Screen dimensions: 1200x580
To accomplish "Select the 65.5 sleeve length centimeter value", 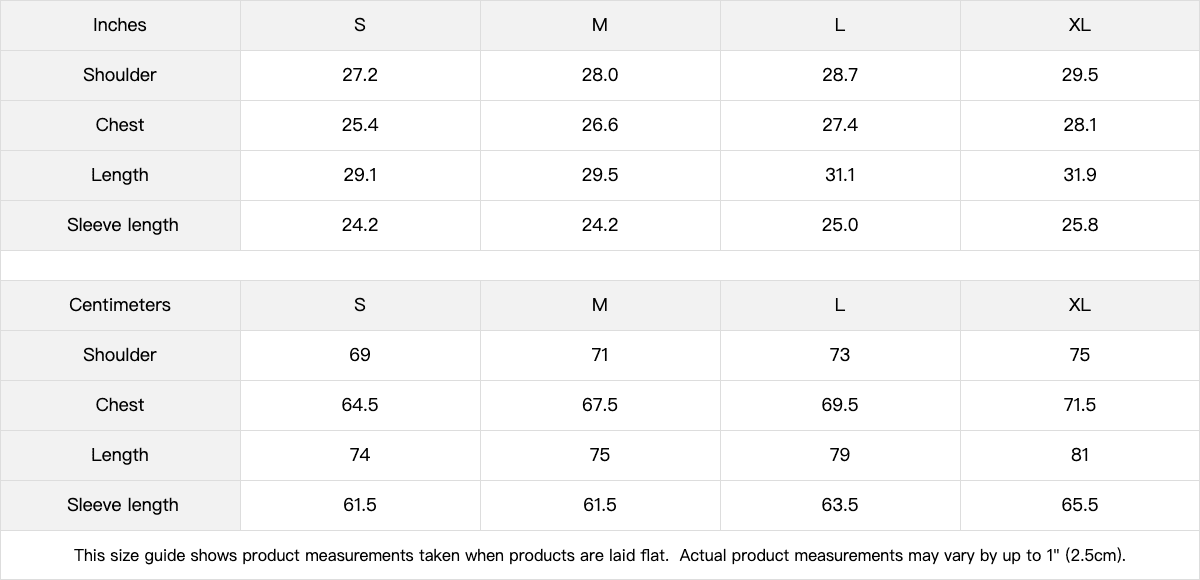I will pos(1080,505).
